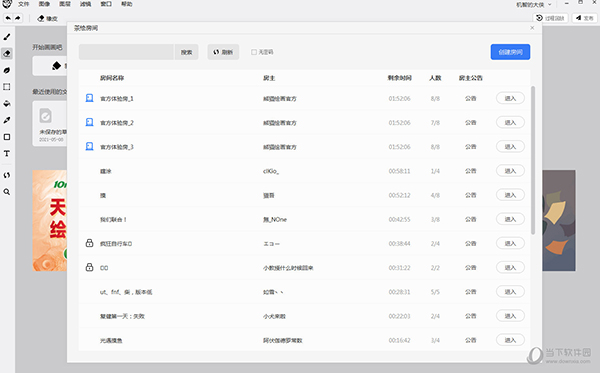600x373 pixels.
Task: Click the room search input field
Action: tap(127, 52)
